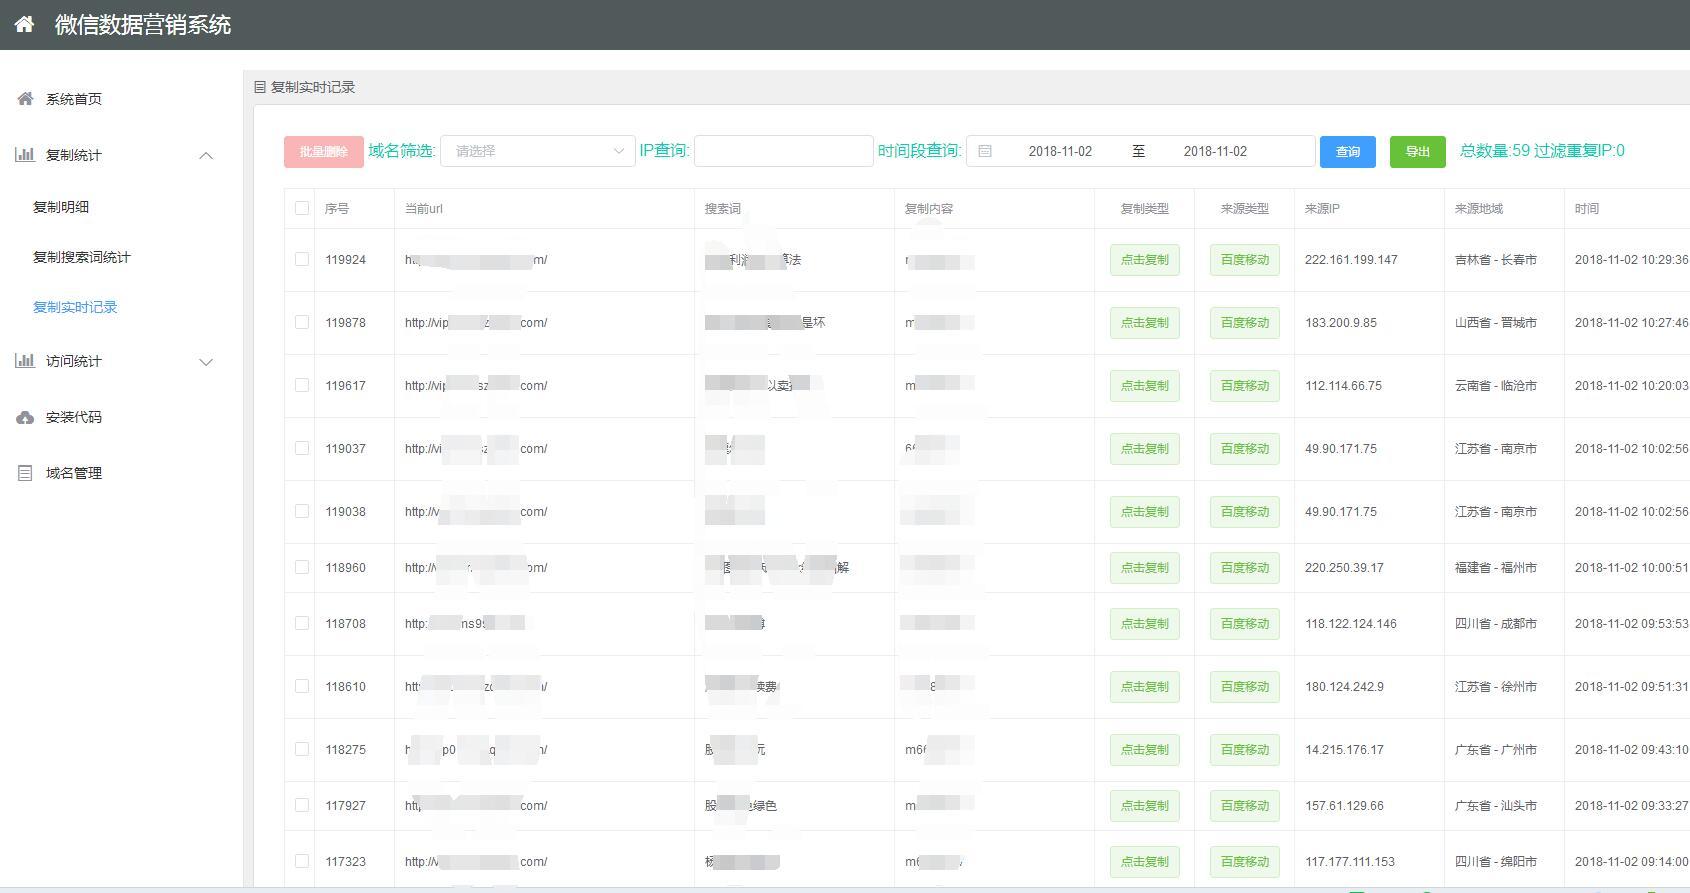Image resolution: width=1690 pixels, height=893 pixels.
Task: Open 复制明细 in the sidebar
Action: pos(61,207)
